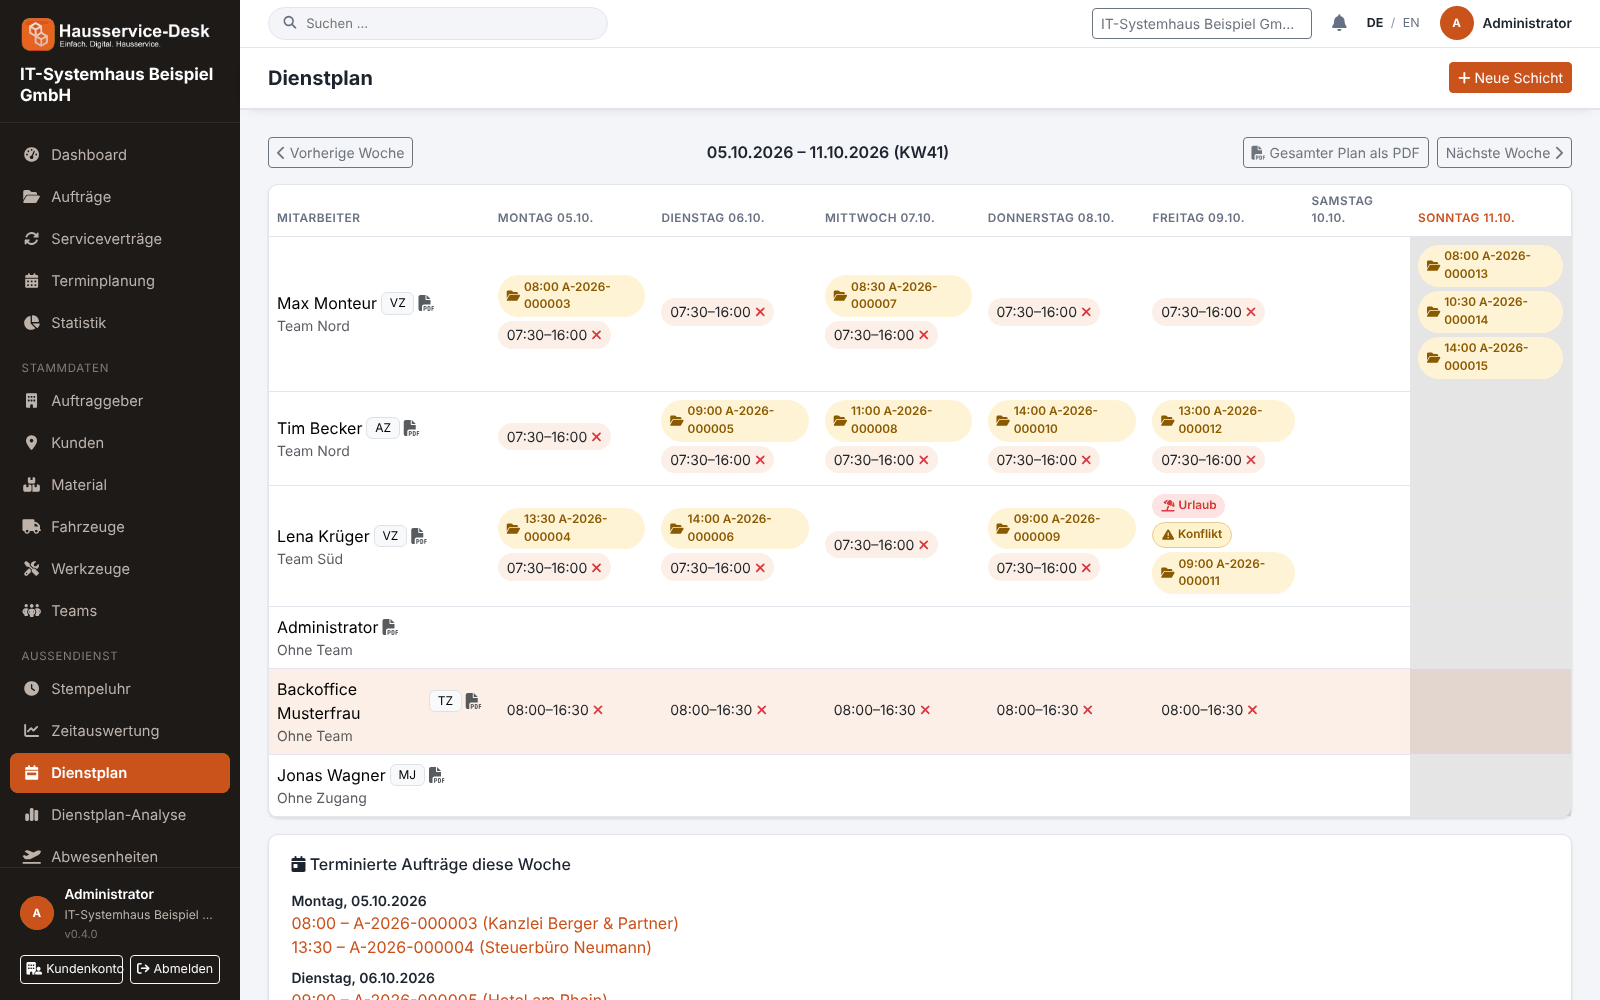The height and width of the screenshot is (1000, 1600).
Task: Download Tim Becker's plan PDF icon
Action: [411, 428]
